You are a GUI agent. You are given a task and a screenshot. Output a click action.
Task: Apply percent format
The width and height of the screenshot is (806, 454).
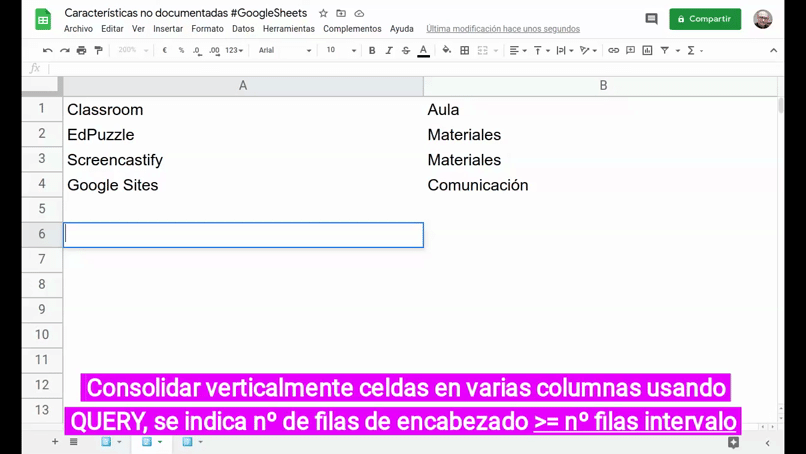[x=181, y=50]
